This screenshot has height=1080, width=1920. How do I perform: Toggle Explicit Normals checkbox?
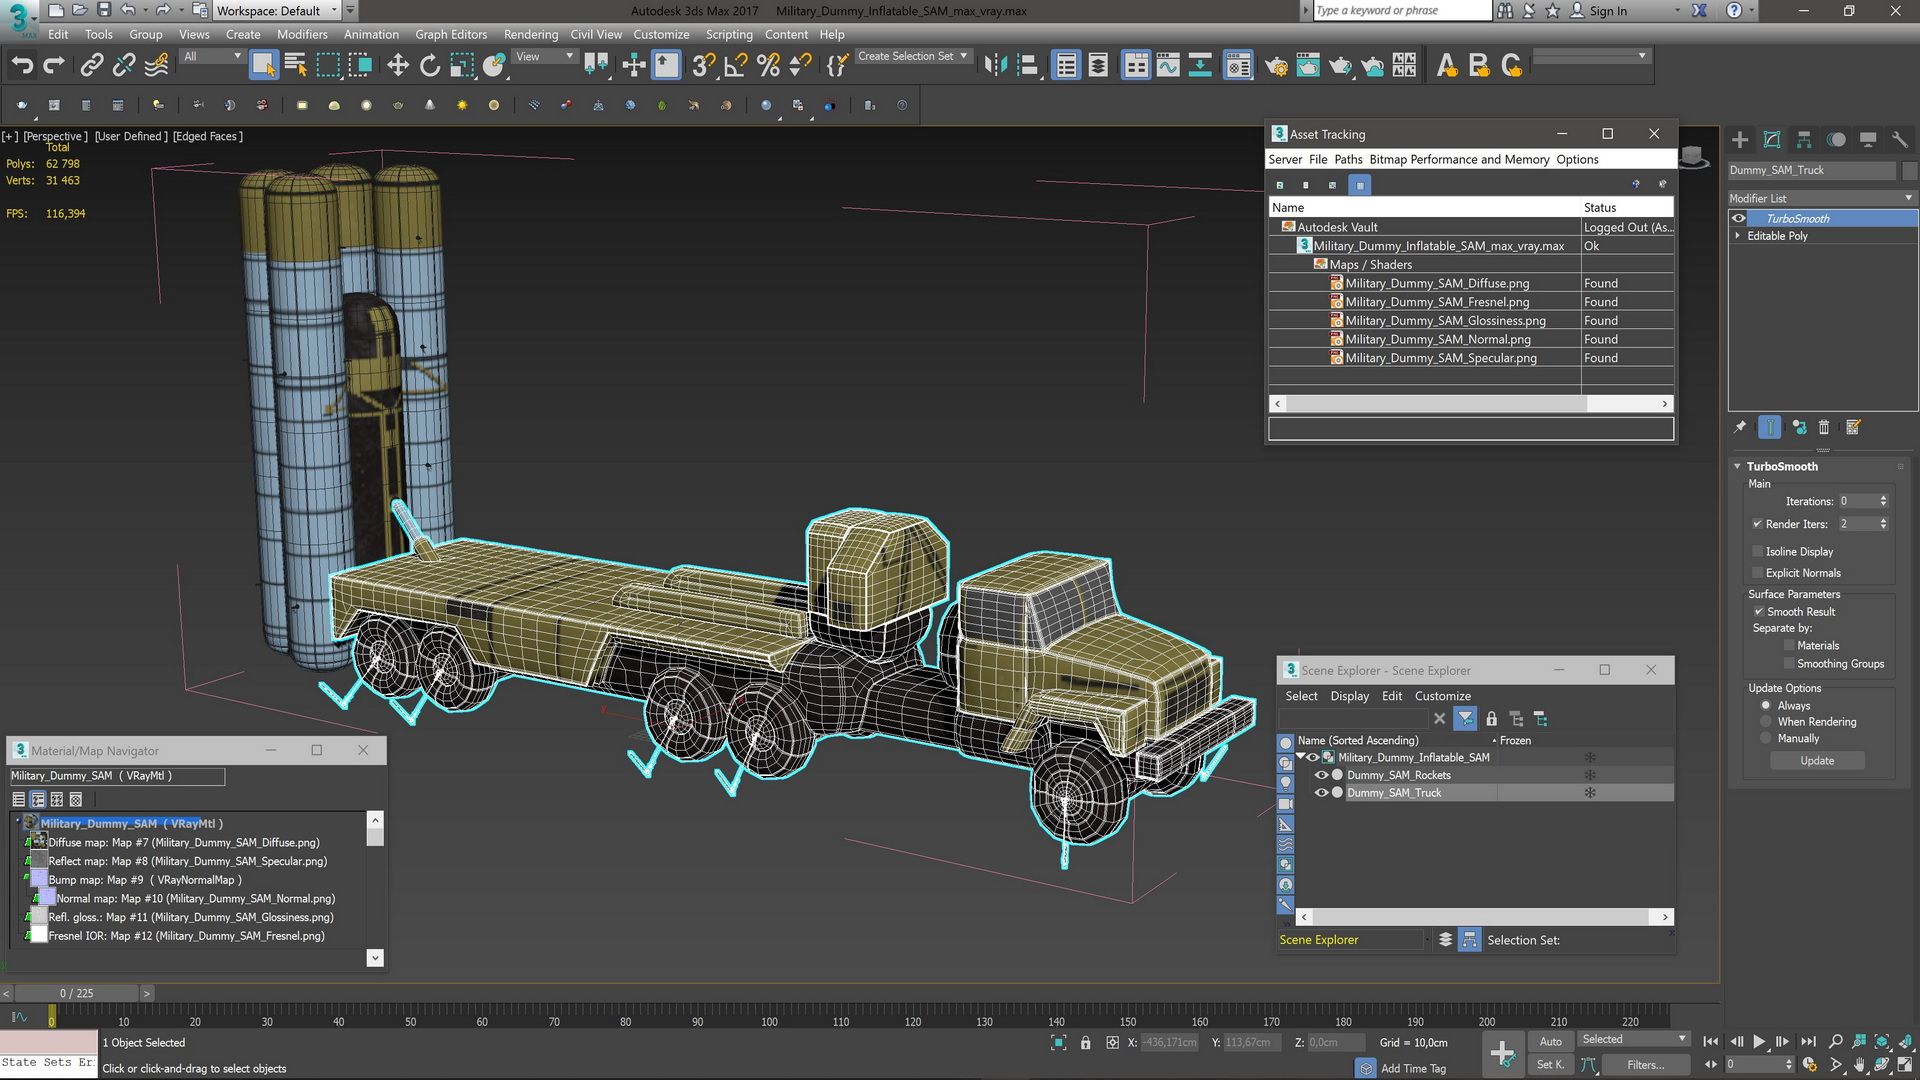pos(1757,573)
